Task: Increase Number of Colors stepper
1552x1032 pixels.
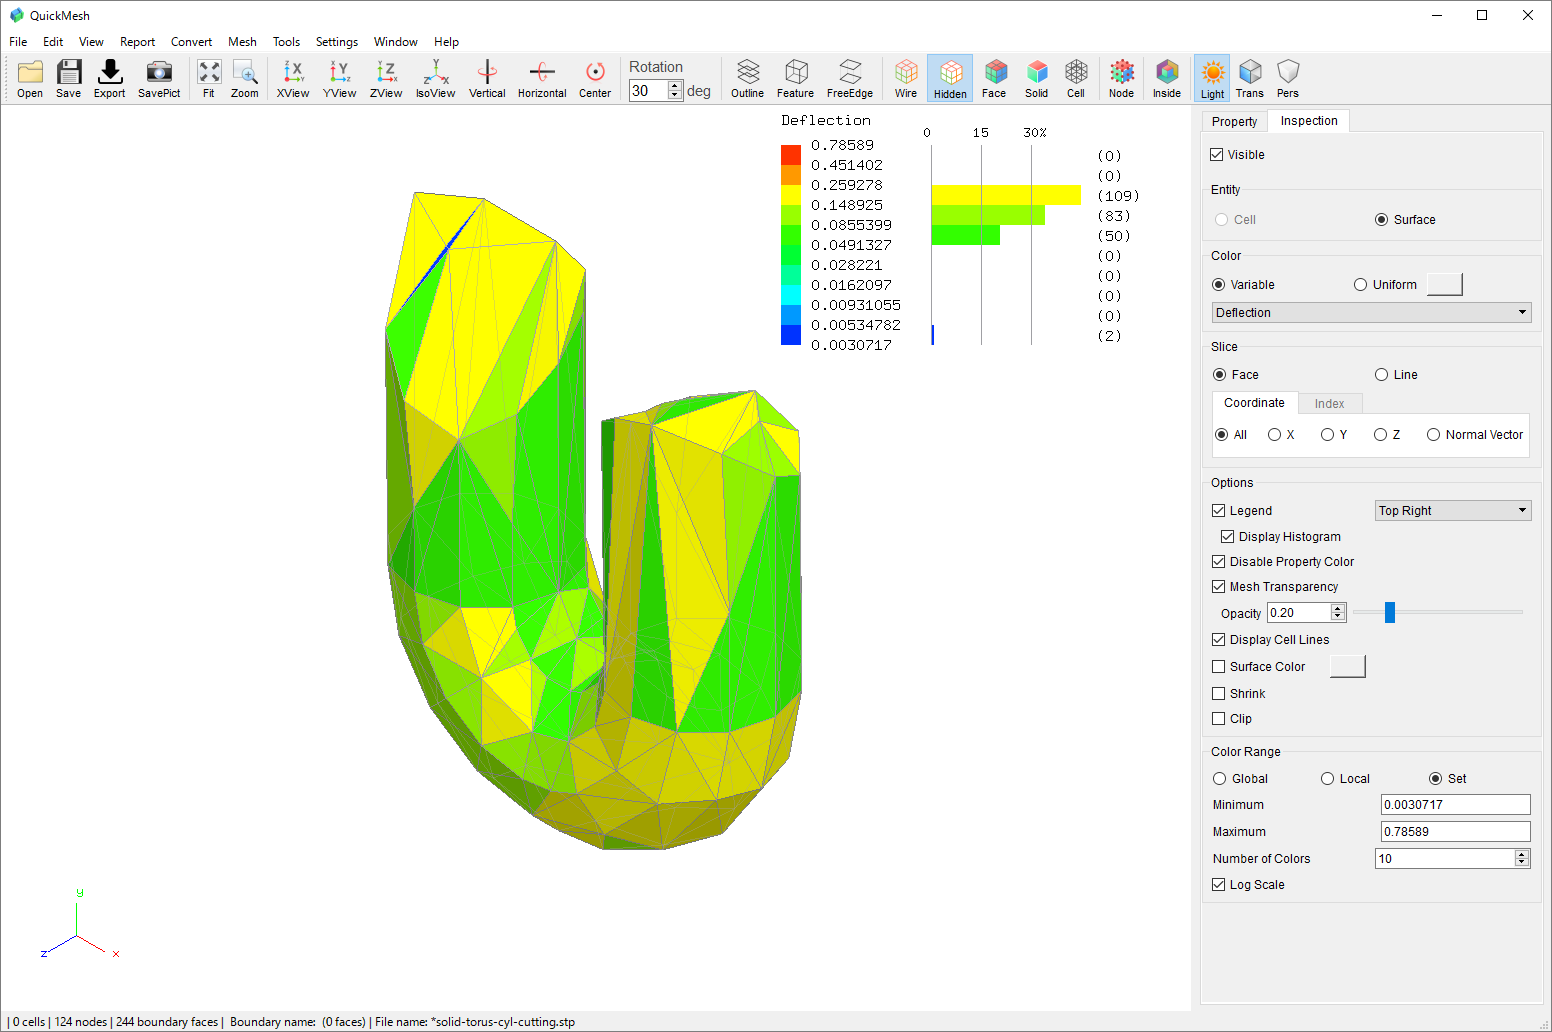Action: tap(1522, 855)
